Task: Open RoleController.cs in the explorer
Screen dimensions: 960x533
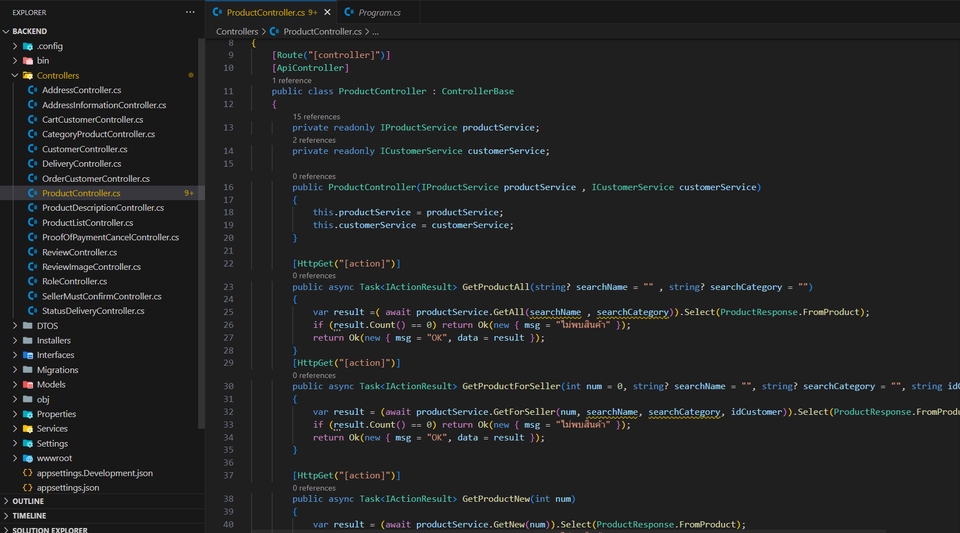Action: coord(74,282)
